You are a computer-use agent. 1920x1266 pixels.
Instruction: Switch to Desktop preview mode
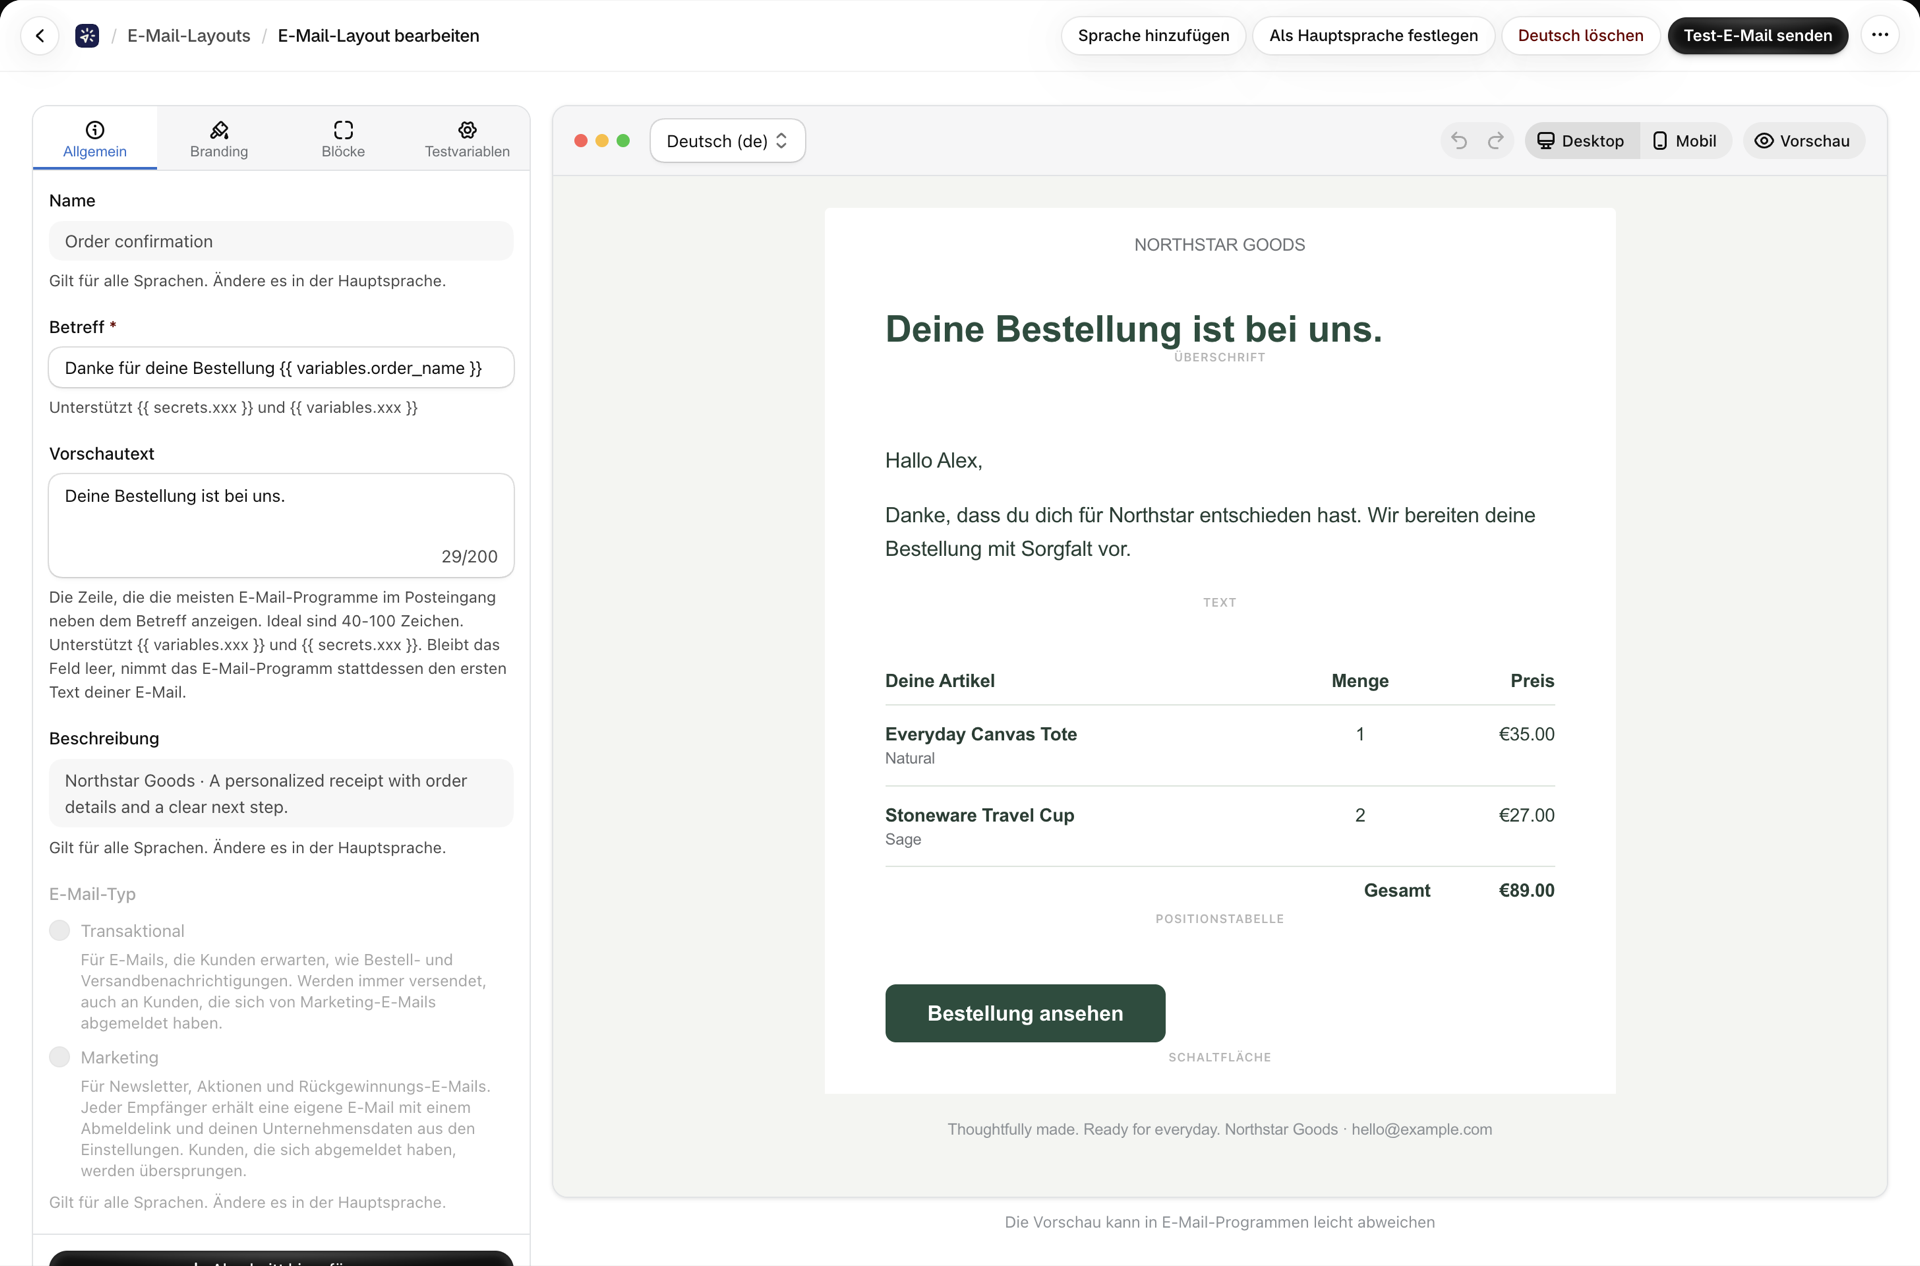click(x=1581, y=141)
